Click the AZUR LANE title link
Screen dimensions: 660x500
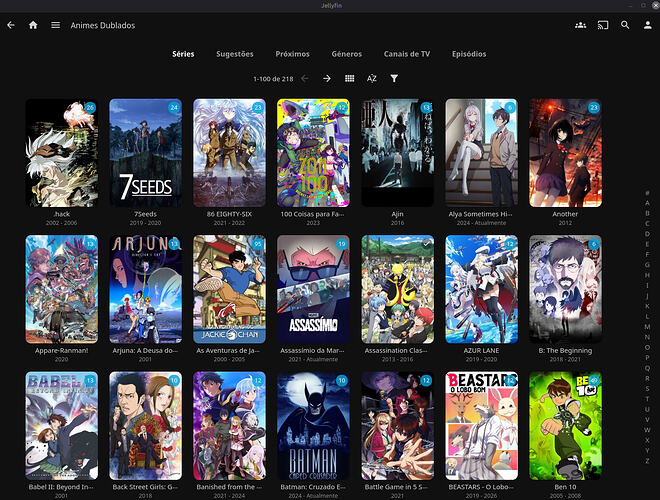482,351
